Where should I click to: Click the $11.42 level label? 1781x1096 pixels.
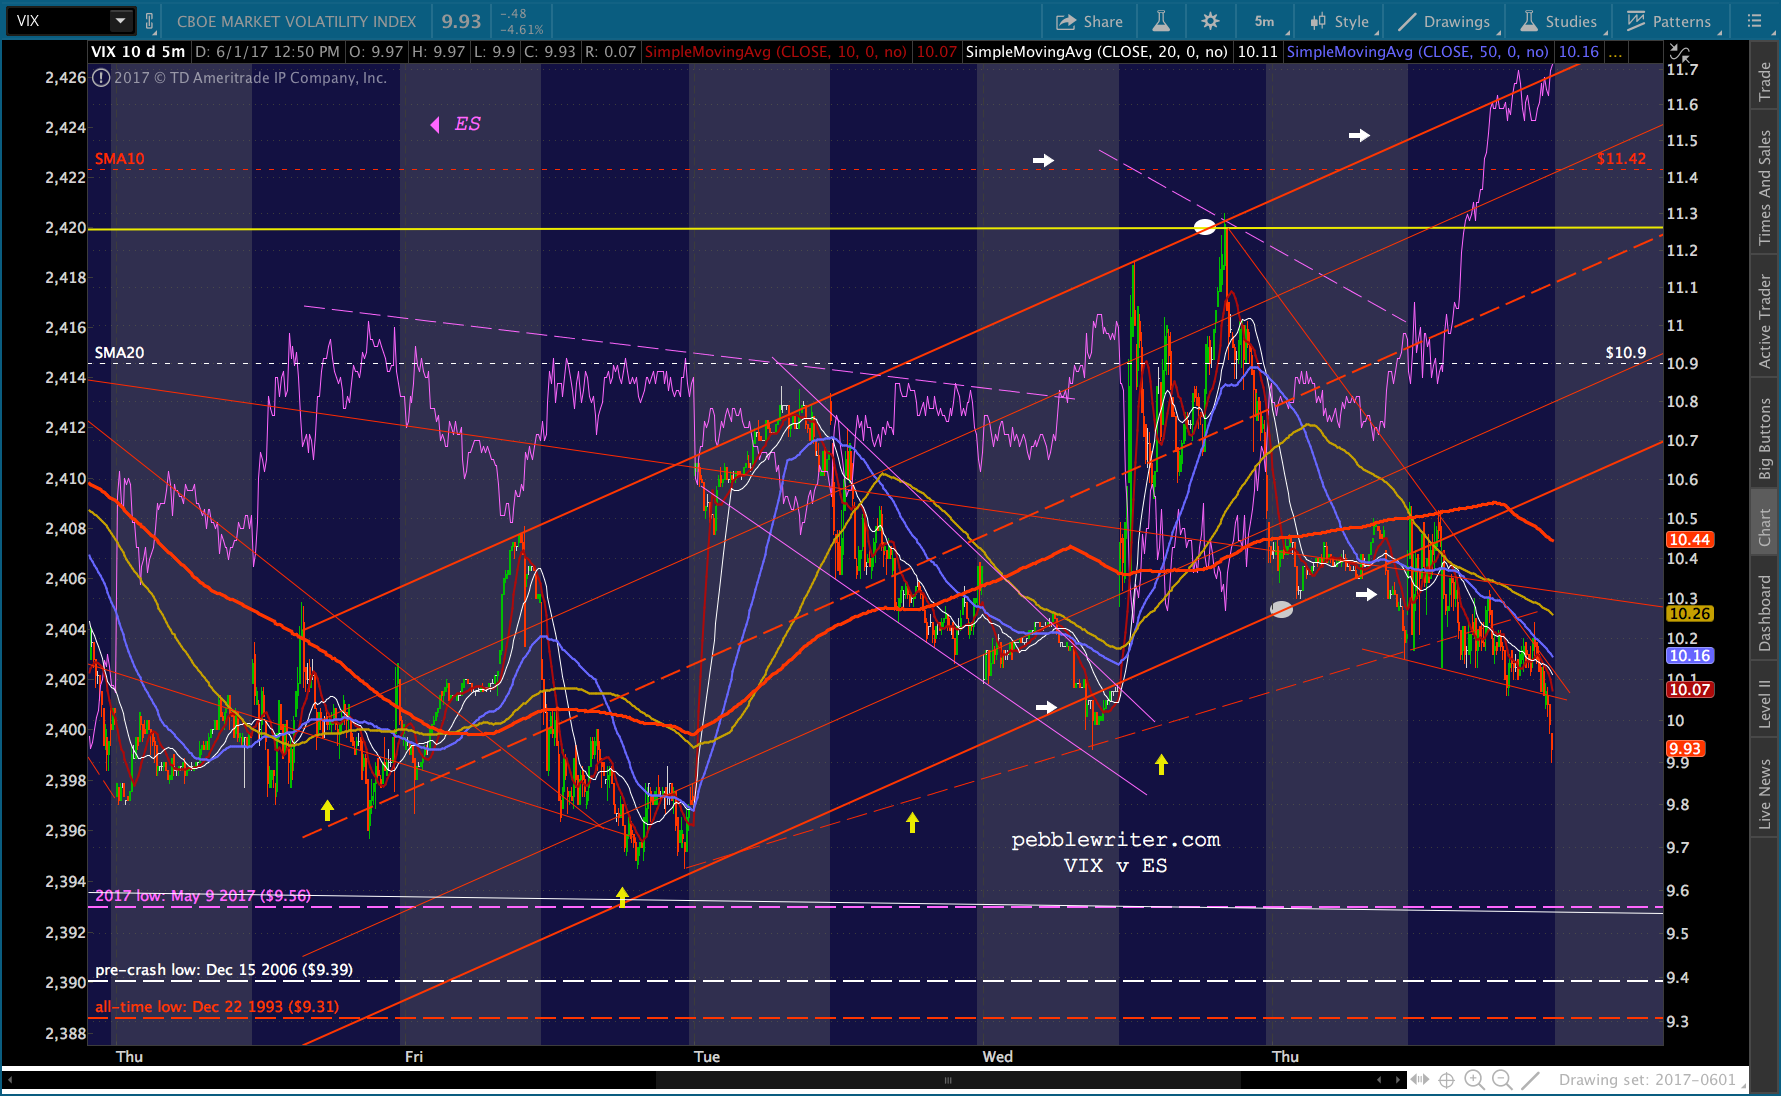[1621, 159]
